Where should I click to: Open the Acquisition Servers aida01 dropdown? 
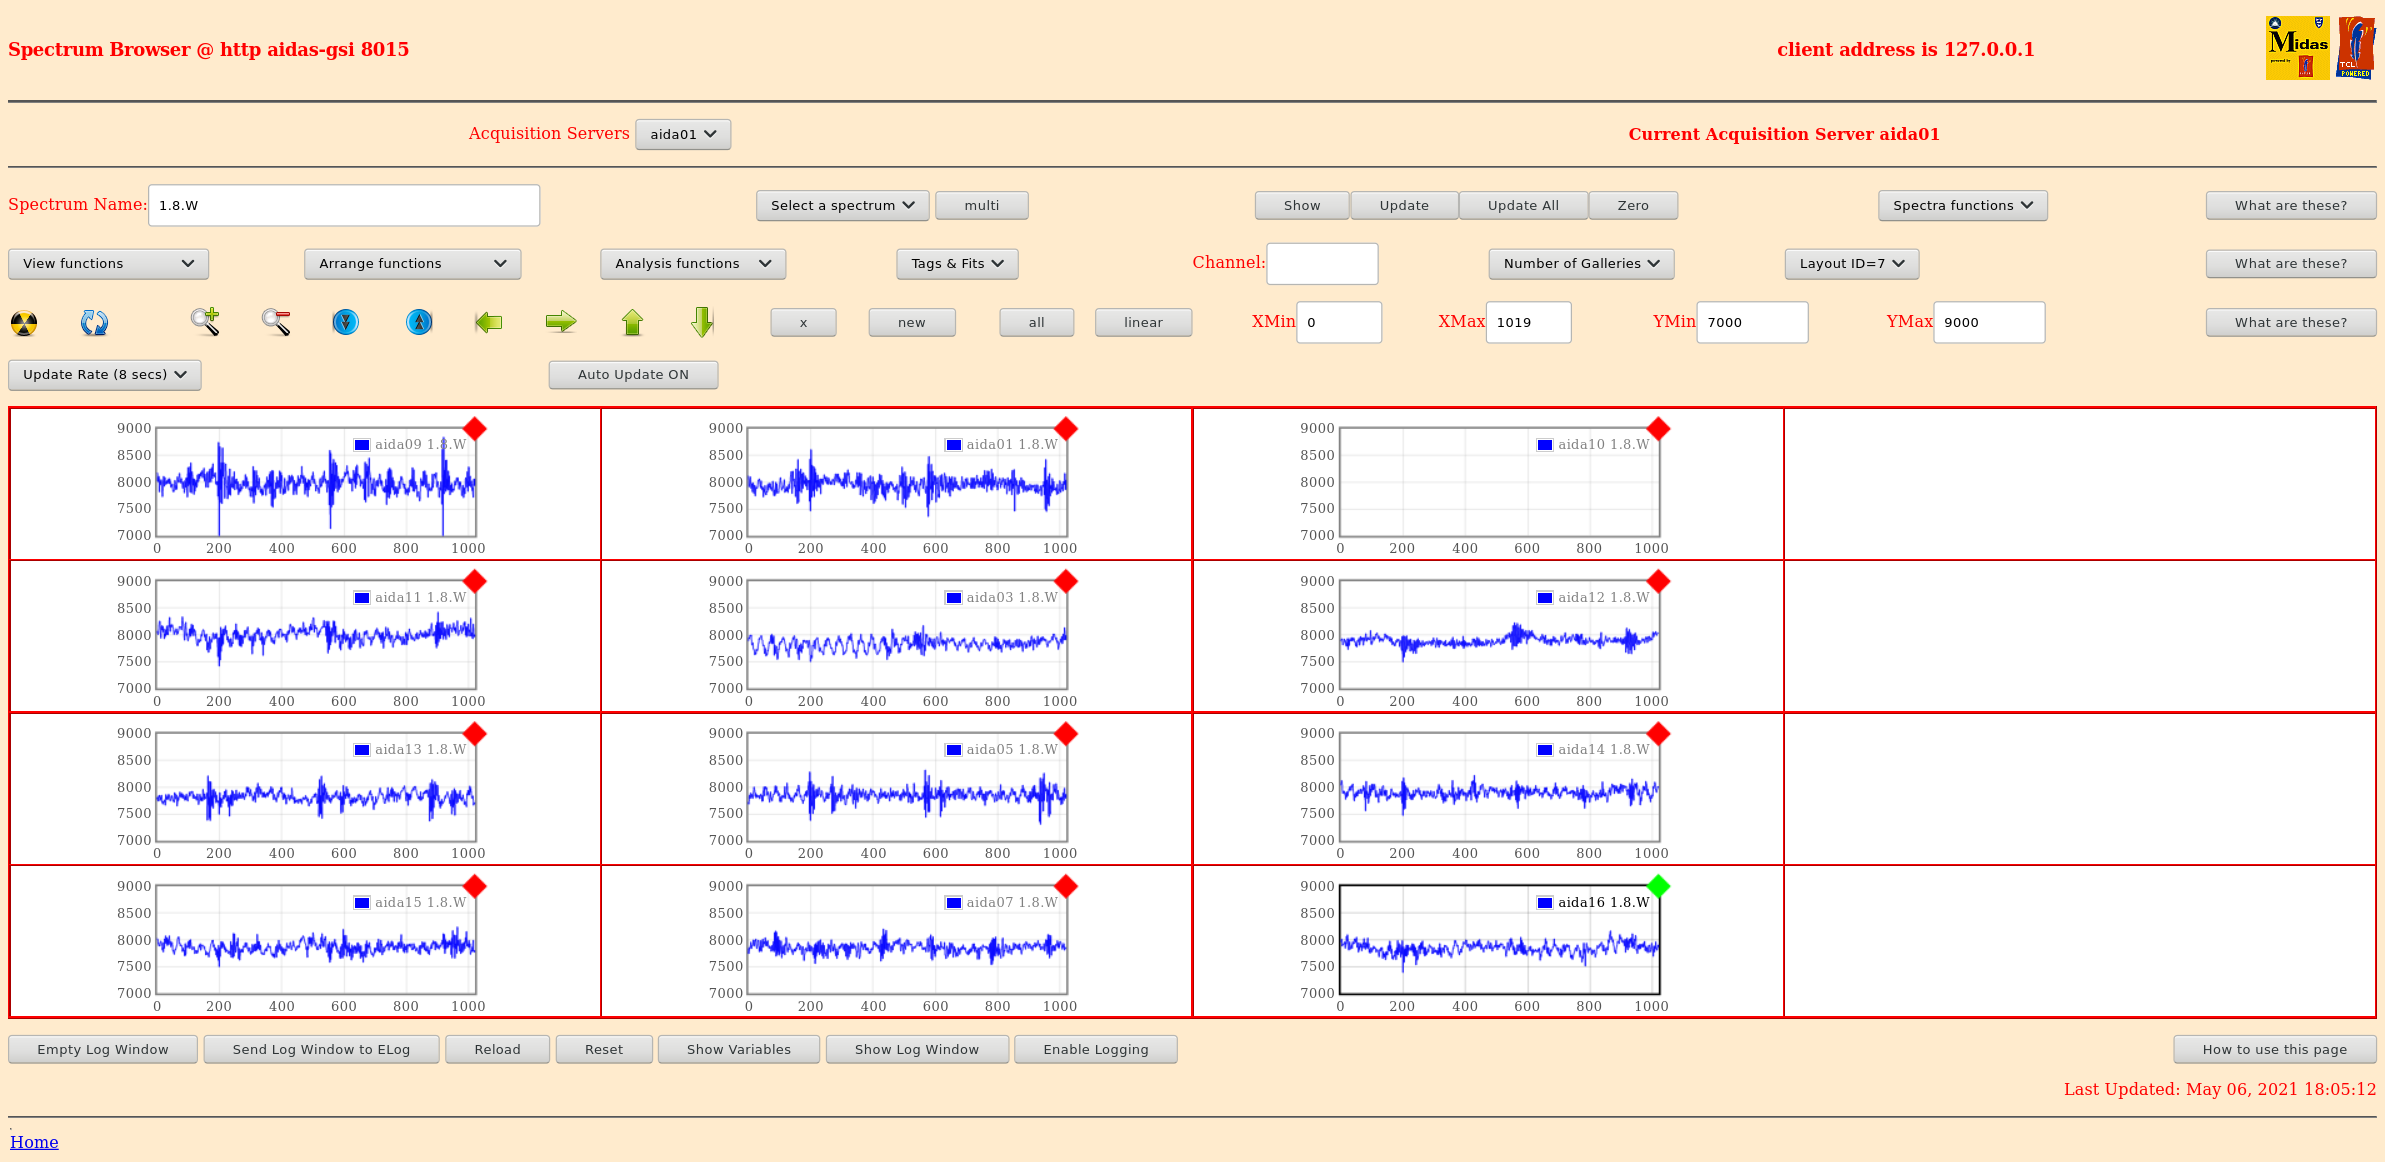[x=683, y=135]
